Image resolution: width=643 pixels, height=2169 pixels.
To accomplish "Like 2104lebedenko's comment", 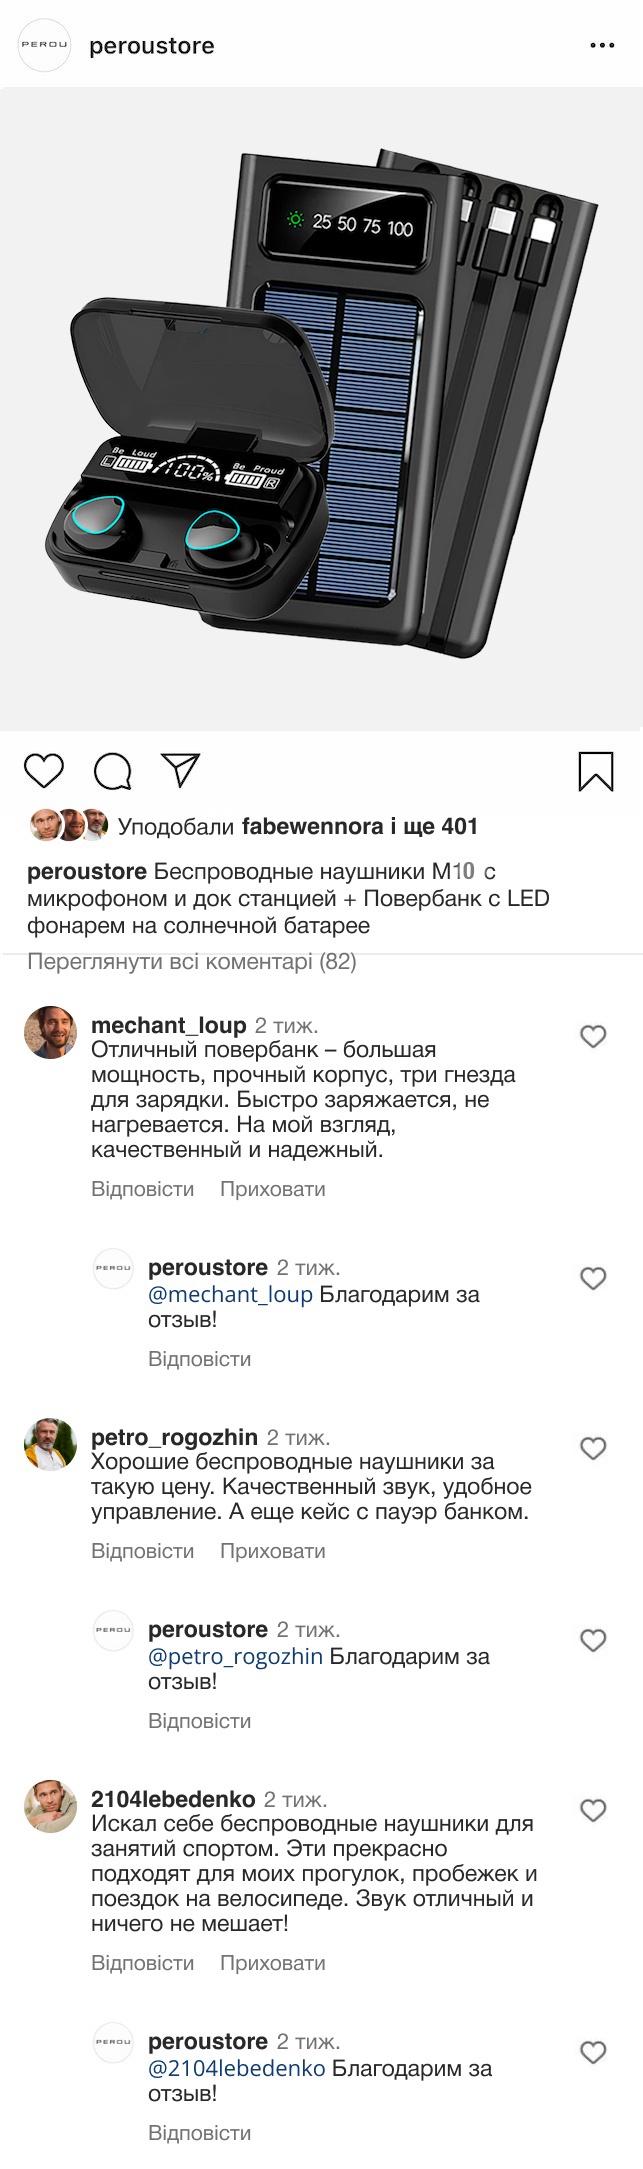I will point(593,1810).
